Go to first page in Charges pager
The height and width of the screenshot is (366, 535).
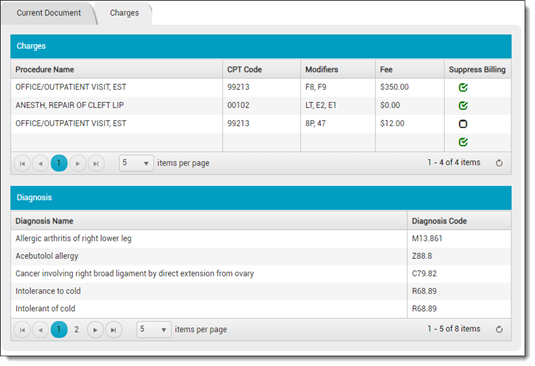[x=23, y=163]
